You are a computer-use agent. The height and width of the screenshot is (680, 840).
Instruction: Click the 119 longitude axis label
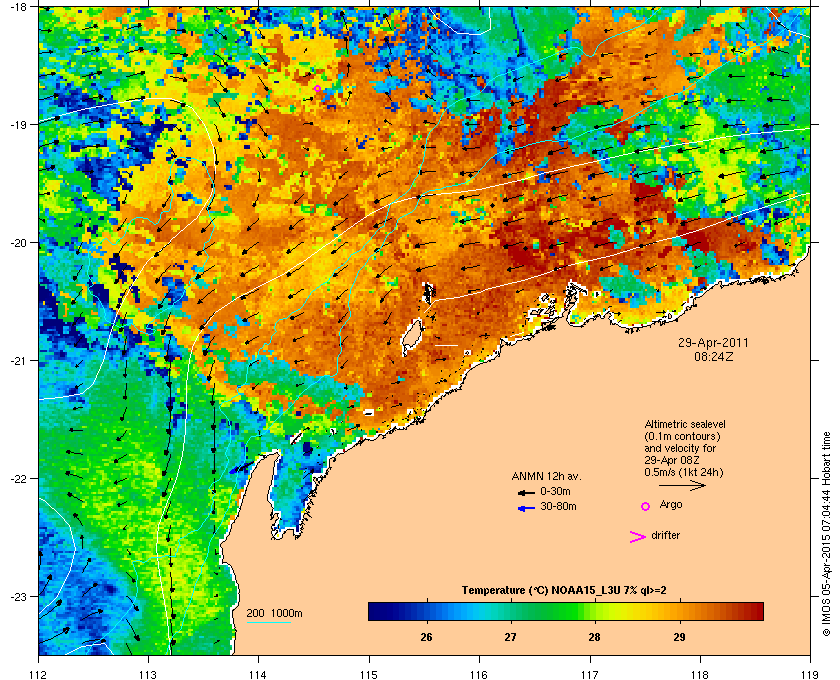(x=810, y=675)
